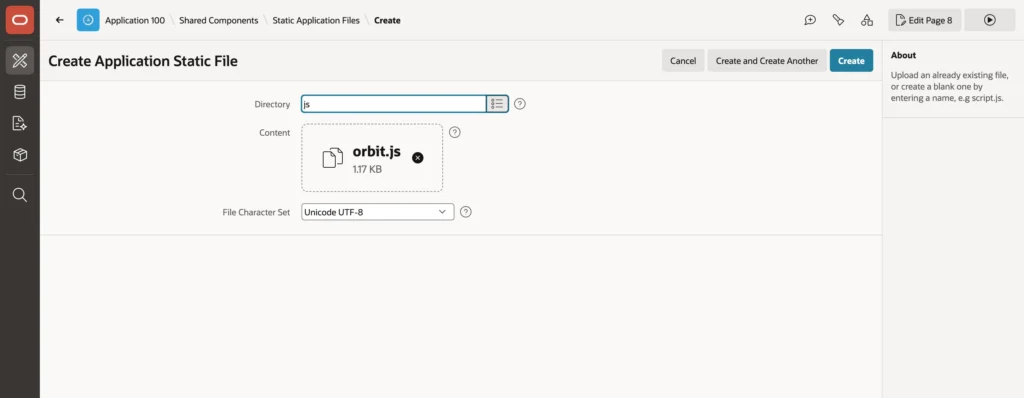Screen dimensions: 1024x398
Task: Click the Content file dropzone area
Action: 372,158
